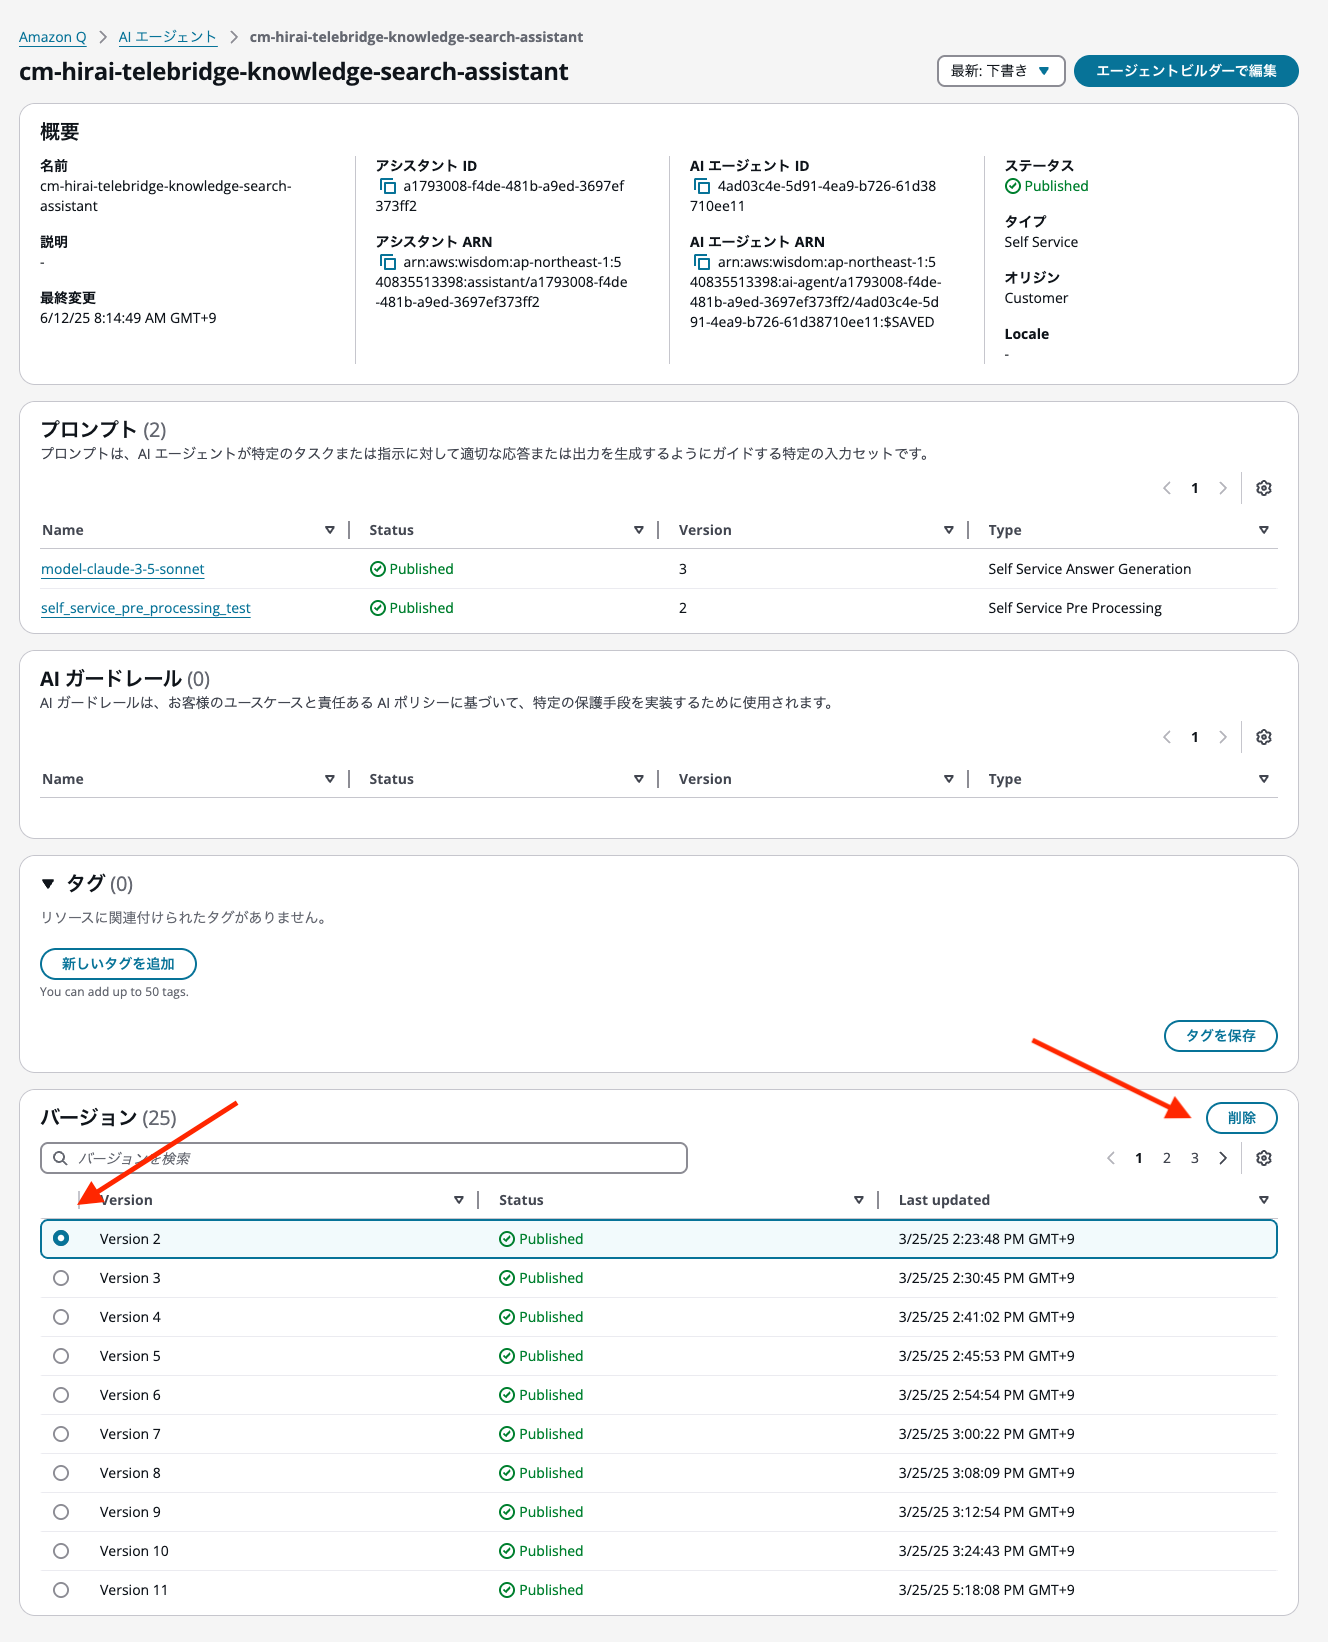
Task: Select the Version 3 radio button
Action: pos(61,1278)
